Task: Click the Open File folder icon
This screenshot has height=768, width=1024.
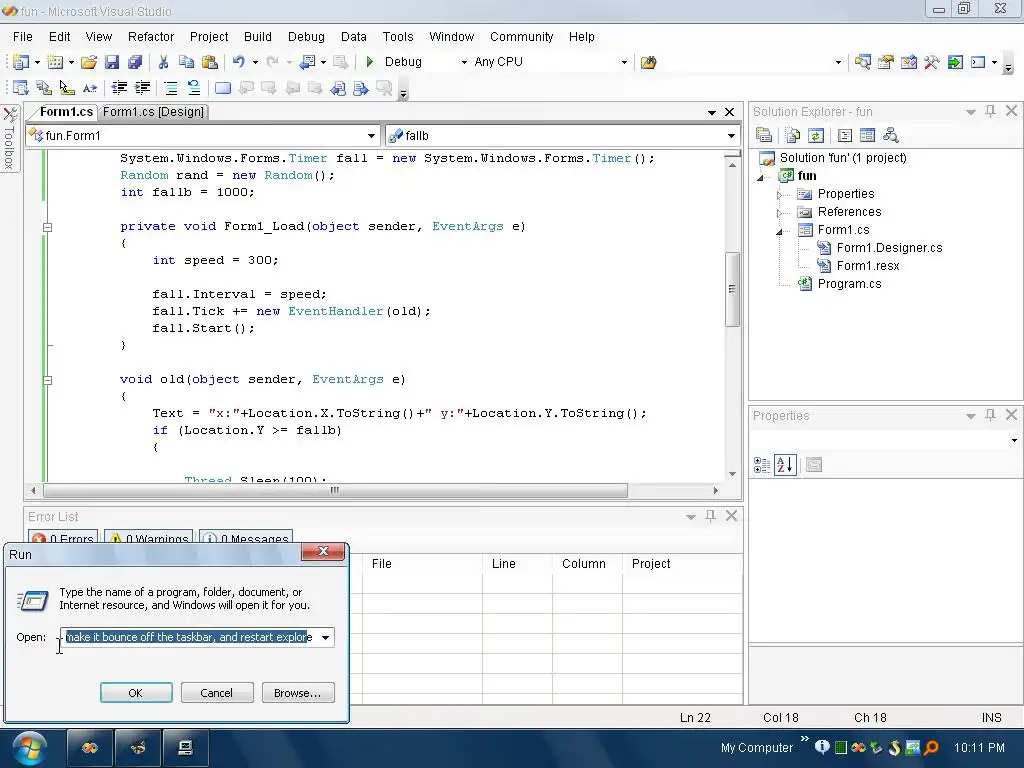Action: click(x=89, y=62)
